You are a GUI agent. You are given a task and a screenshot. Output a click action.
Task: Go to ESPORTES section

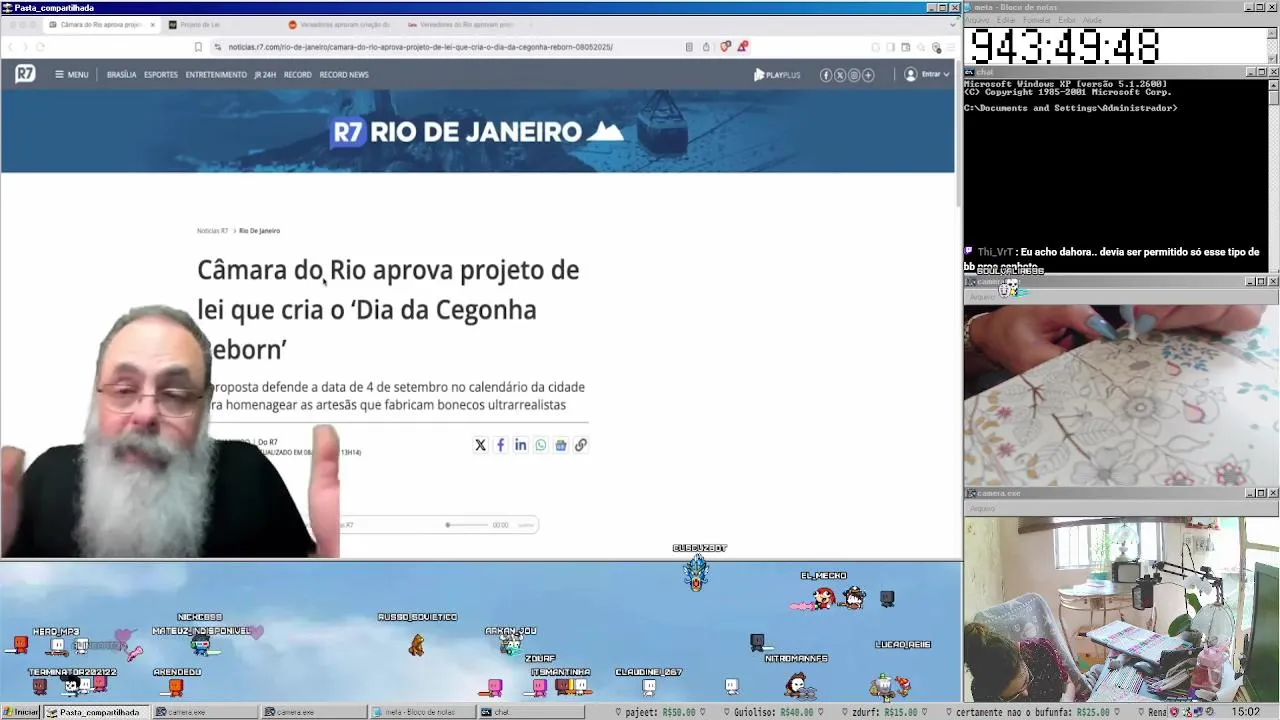(x=161, y=75)
